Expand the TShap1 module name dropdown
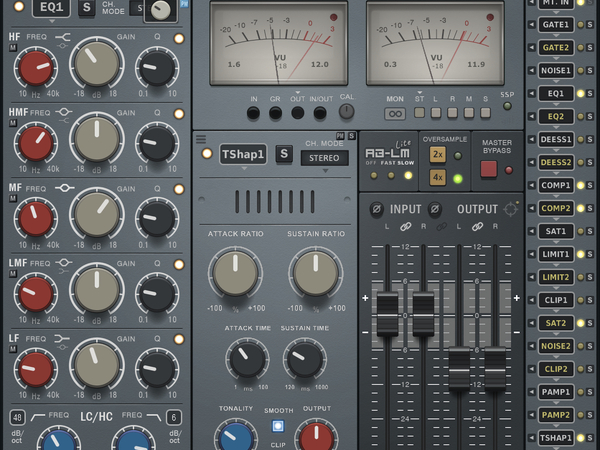The image size is (600, 450). tap(244, 170)
